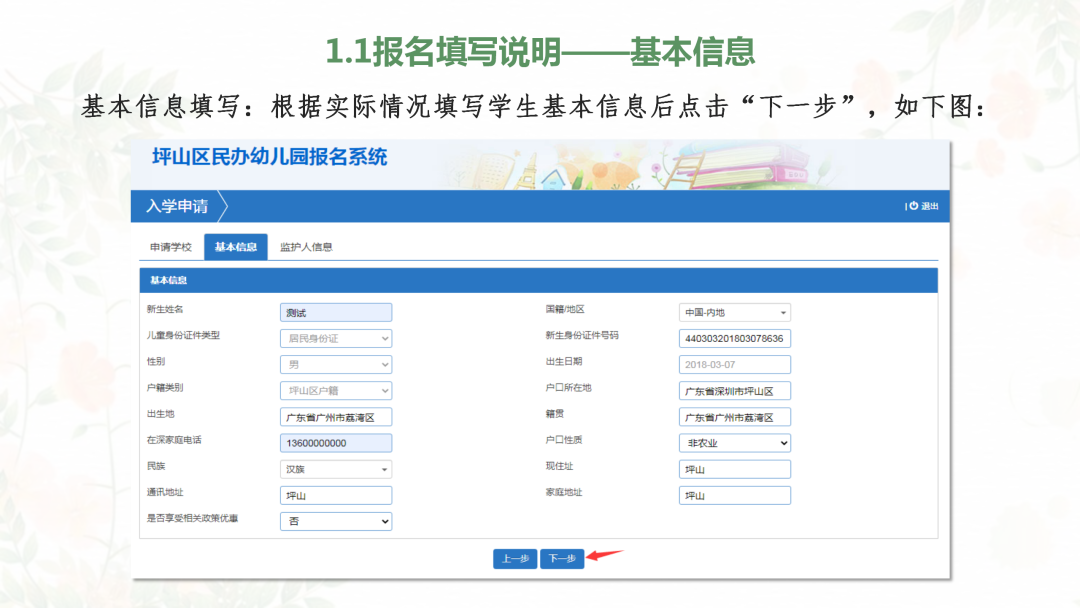Click the 退出 link to log out

930,206
